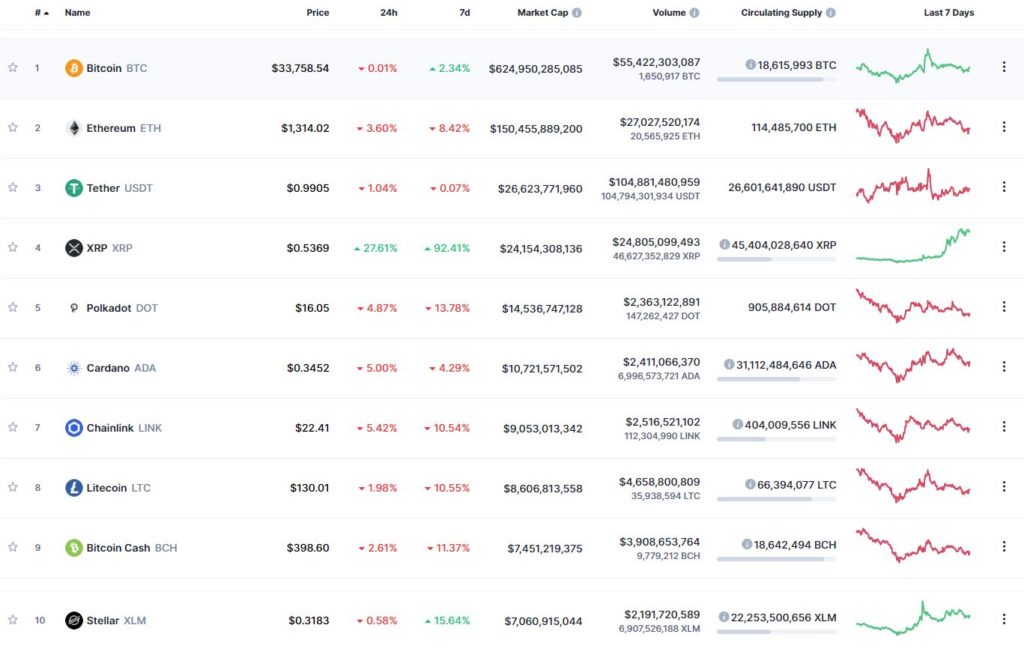Sort the table by Name column
Screen dimensions: 1024x649
(77, 12)
